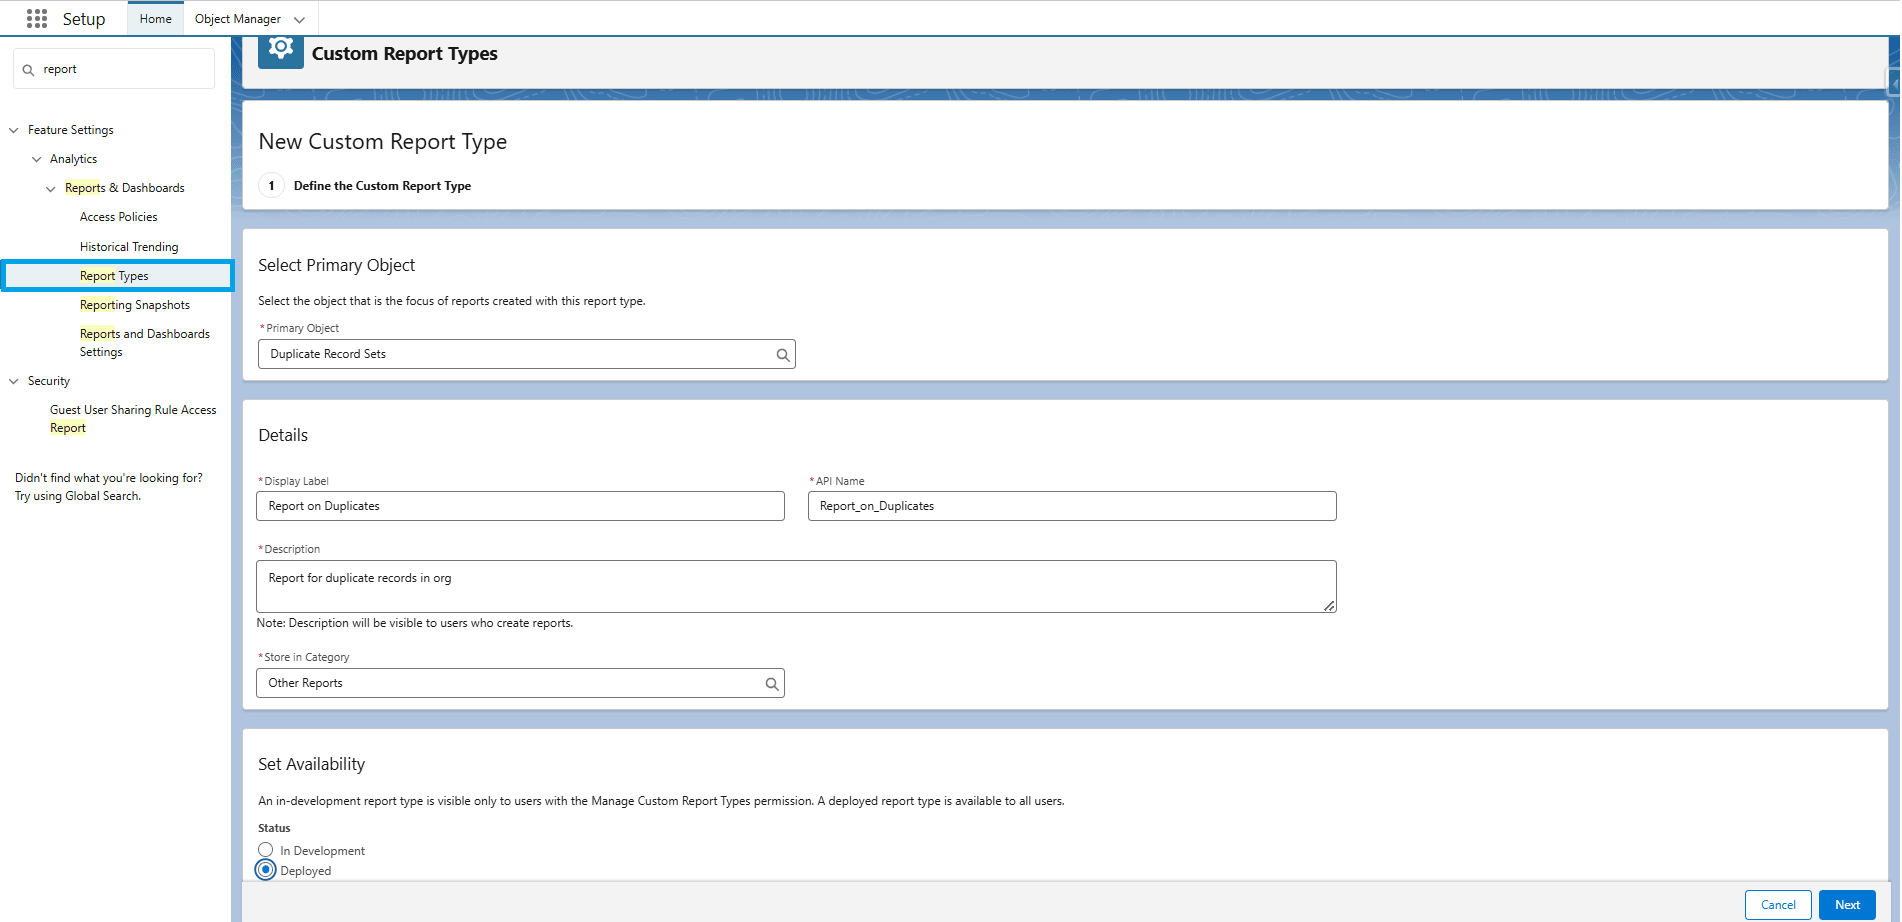
Task: Click the Store in Category lookup icon
Action: (771, 684)
